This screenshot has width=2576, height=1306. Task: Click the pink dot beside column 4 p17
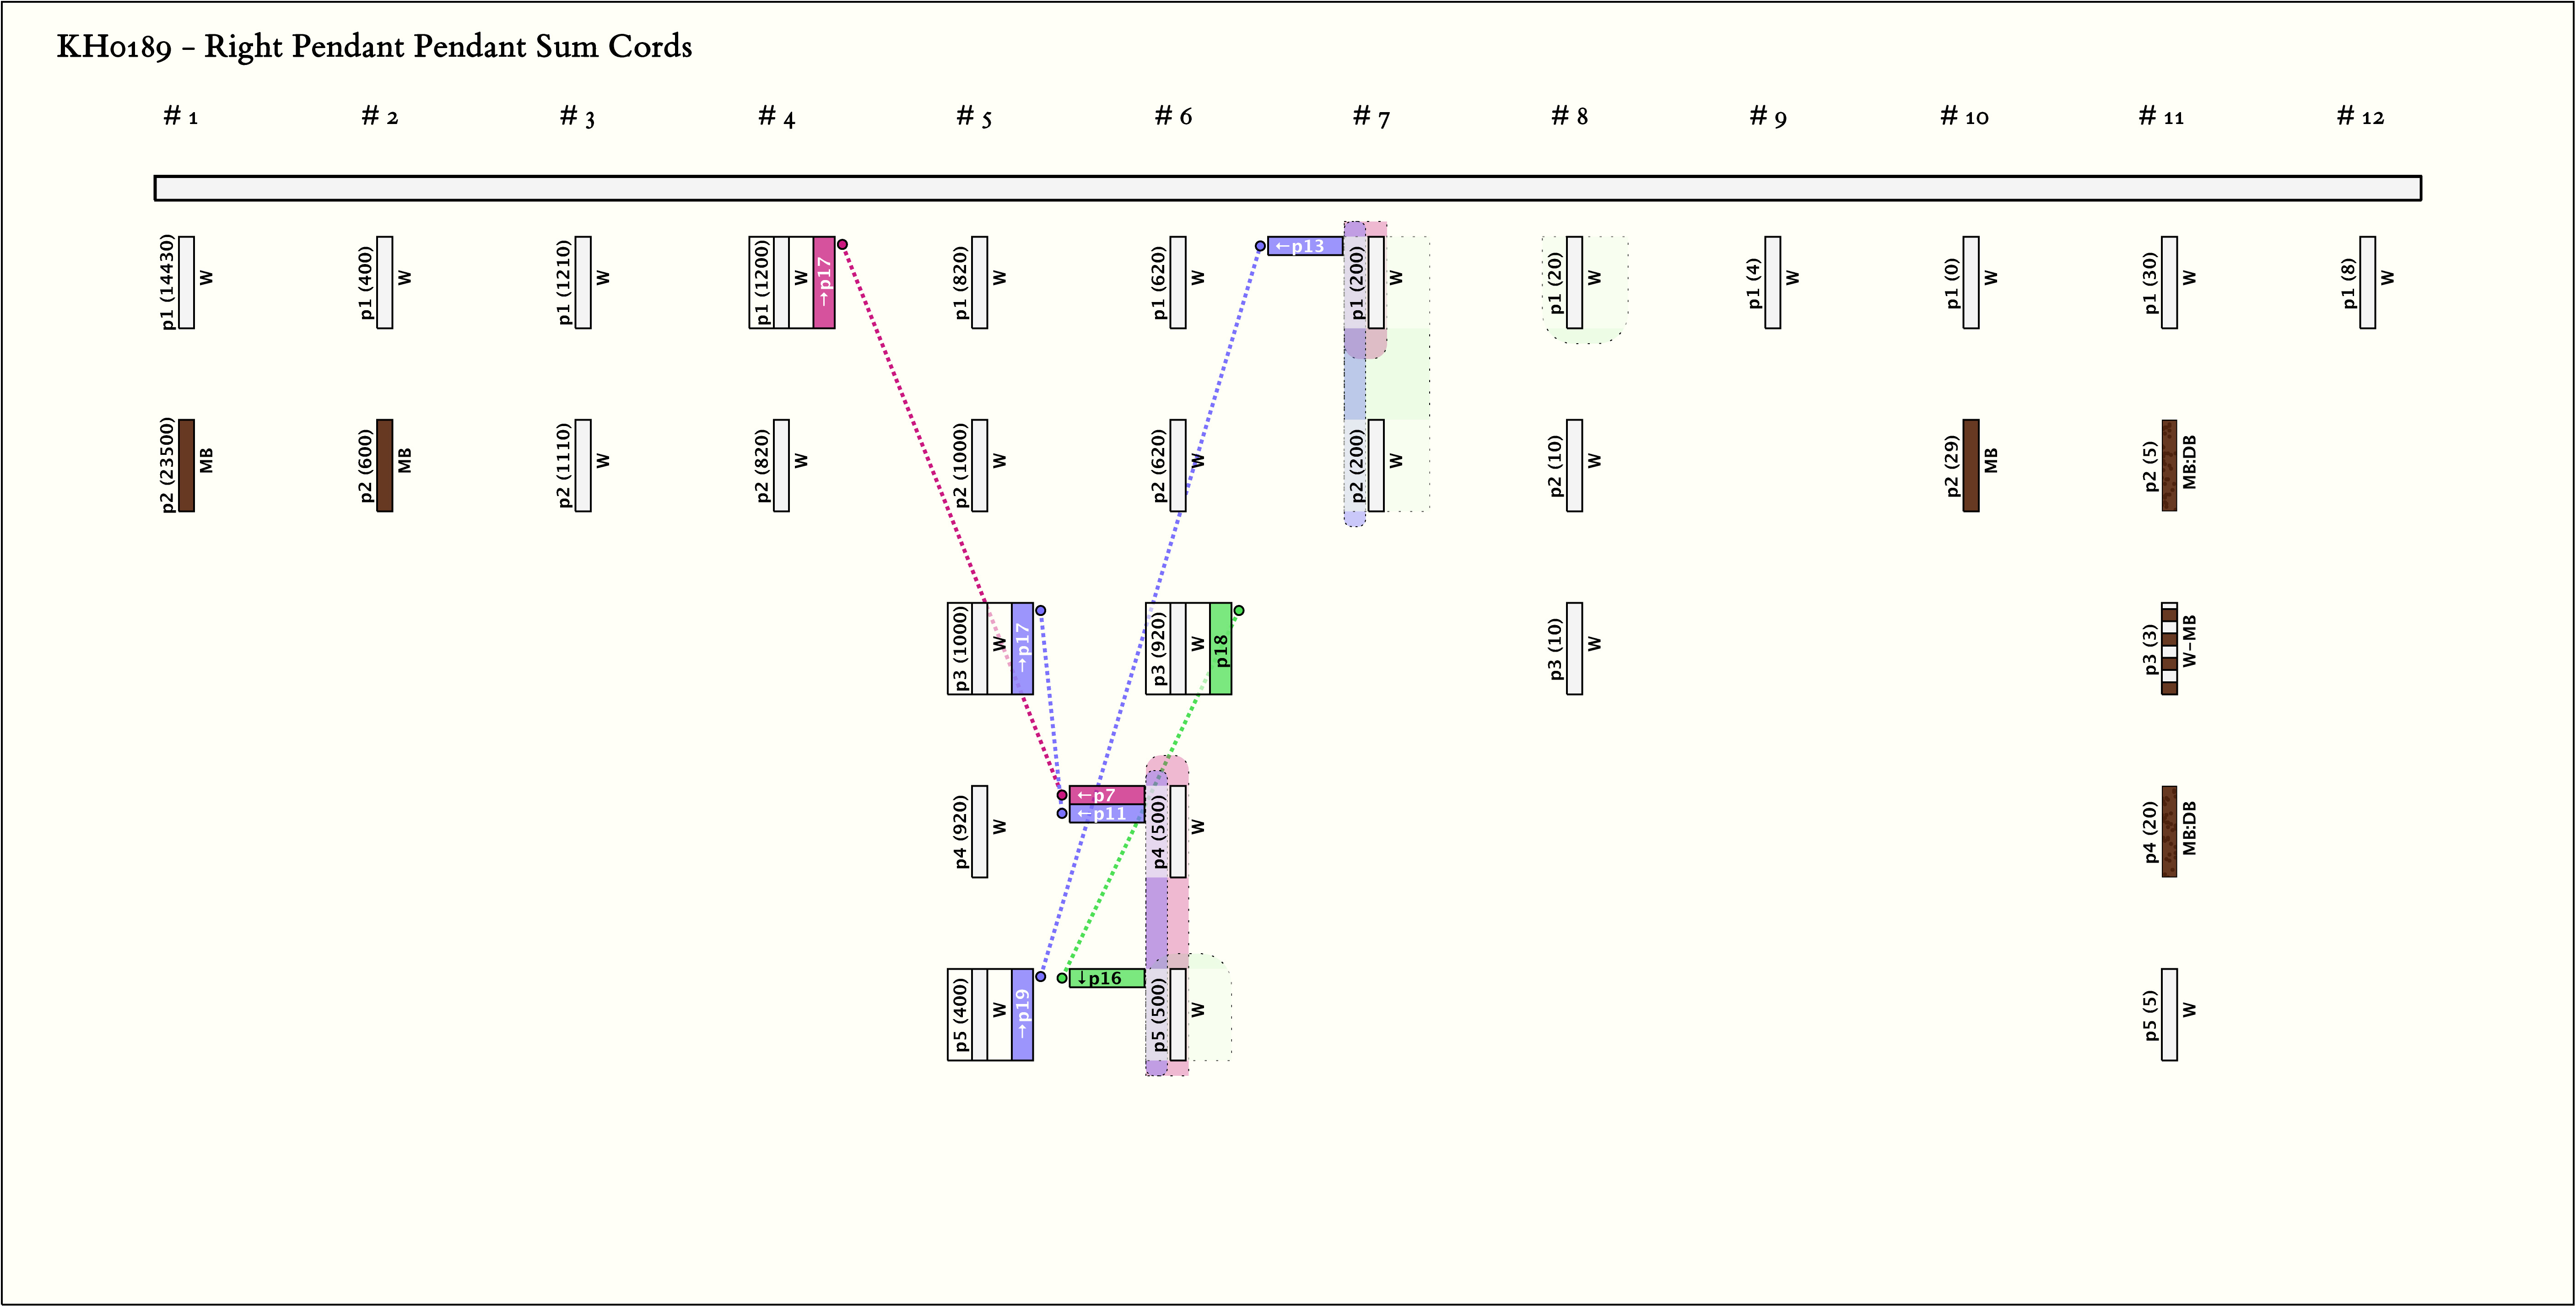pos(842,244)
